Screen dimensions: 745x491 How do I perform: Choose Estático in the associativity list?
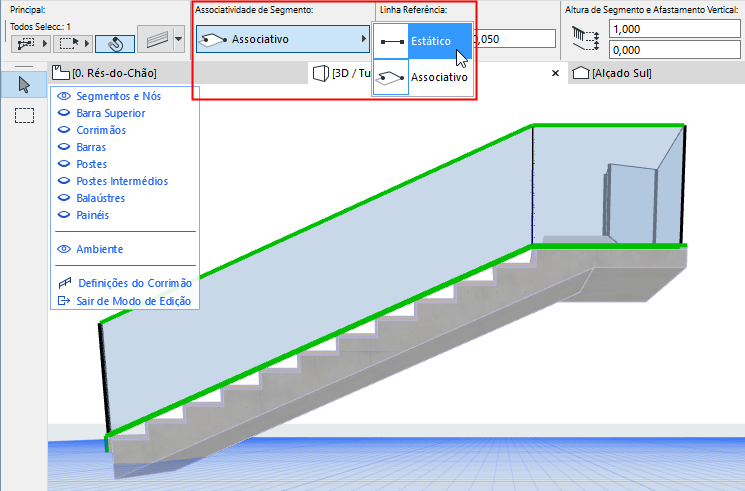coord(422,41)
